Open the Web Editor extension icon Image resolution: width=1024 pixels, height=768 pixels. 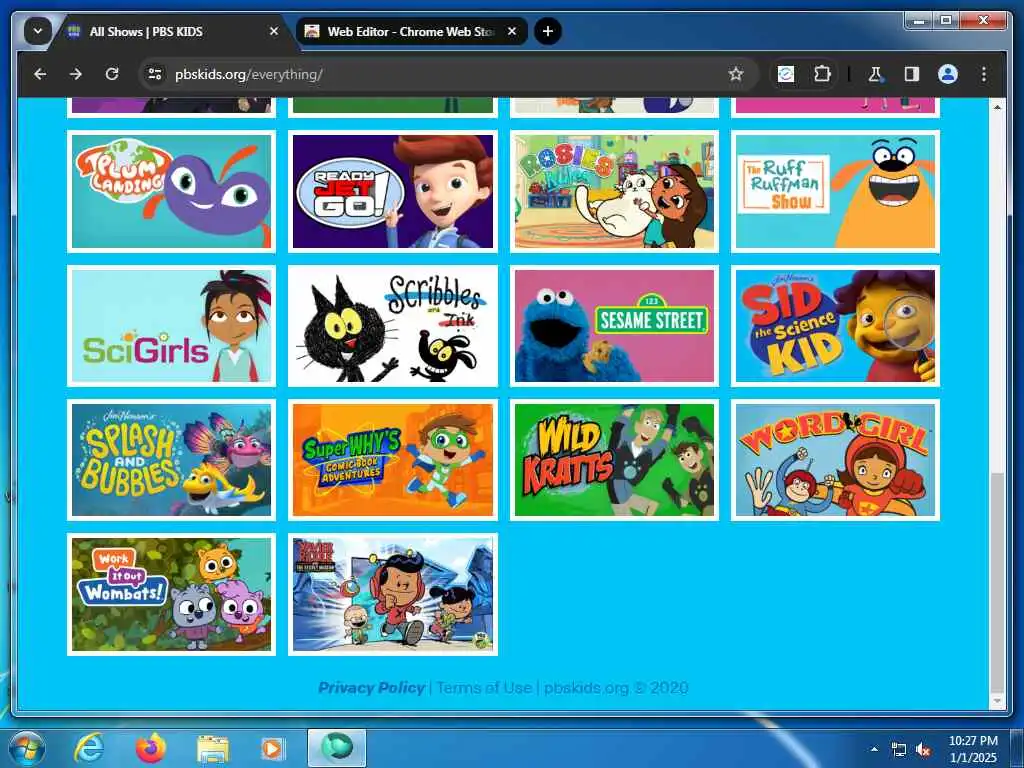(x=786, y=74)
